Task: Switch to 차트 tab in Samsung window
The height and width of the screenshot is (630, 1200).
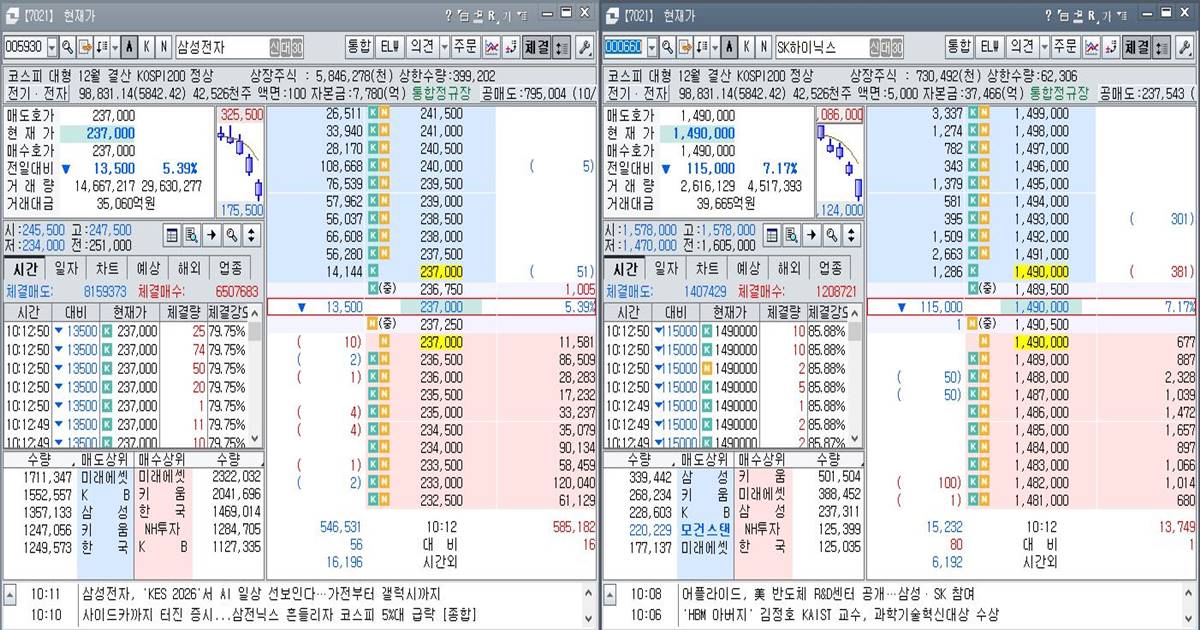Action: click(x=106, y=268)
